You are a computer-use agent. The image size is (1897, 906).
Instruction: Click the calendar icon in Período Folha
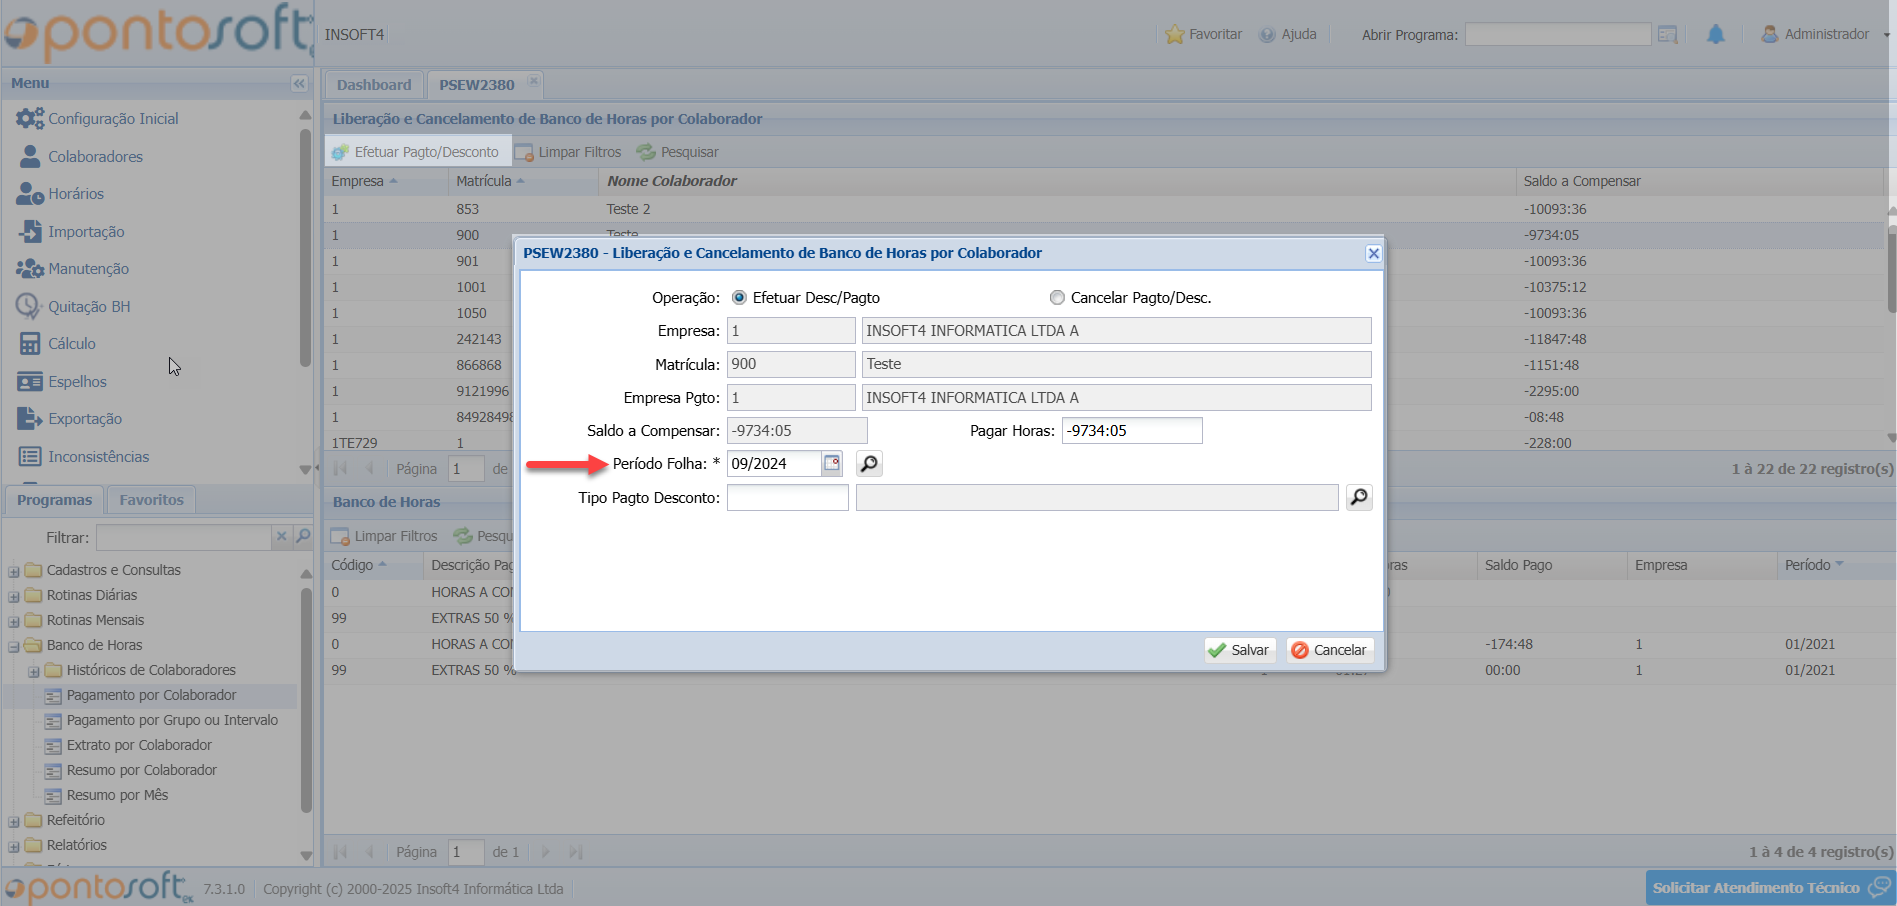pos(831,463)
